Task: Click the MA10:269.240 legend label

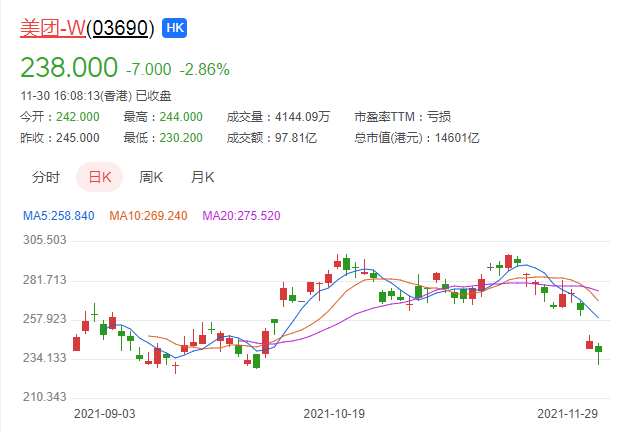Action: [x=148, y=216]
